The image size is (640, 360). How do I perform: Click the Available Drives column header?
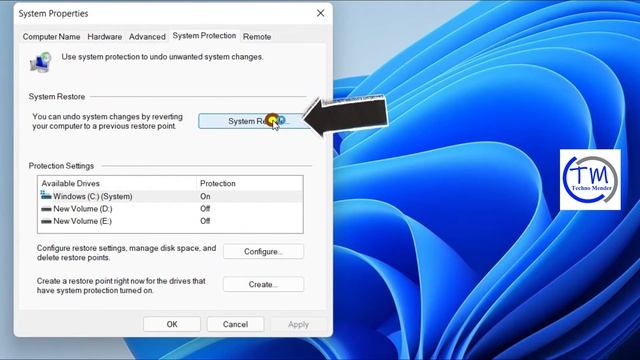(x=117, y=183)
